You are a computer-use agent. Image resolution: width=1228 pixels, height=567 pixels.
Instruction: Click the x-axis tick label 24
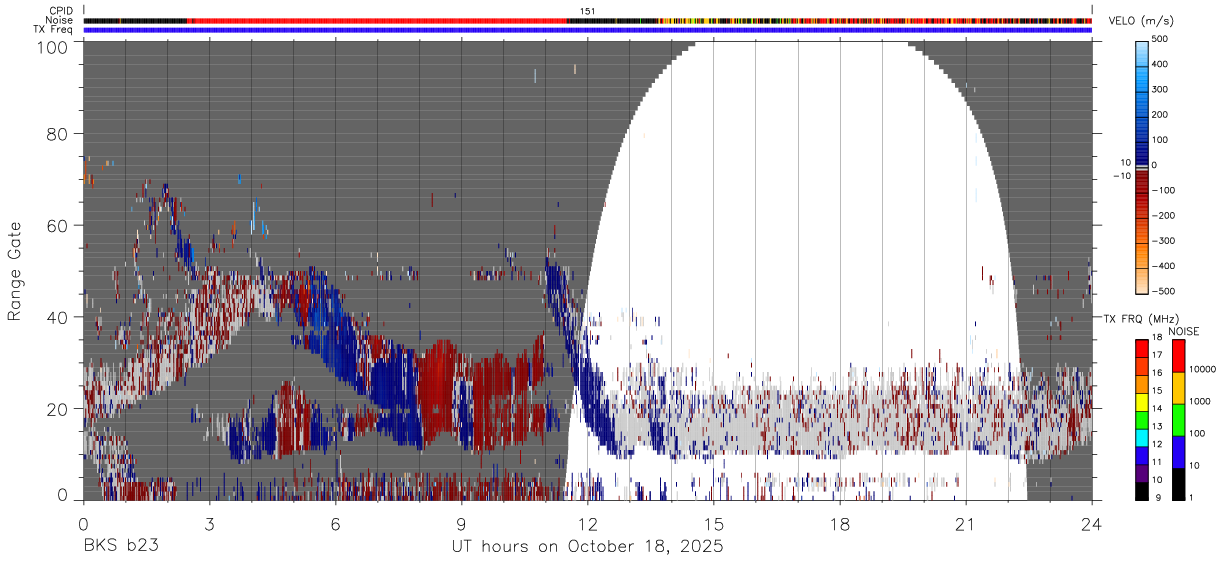(x=1092, y=524)
